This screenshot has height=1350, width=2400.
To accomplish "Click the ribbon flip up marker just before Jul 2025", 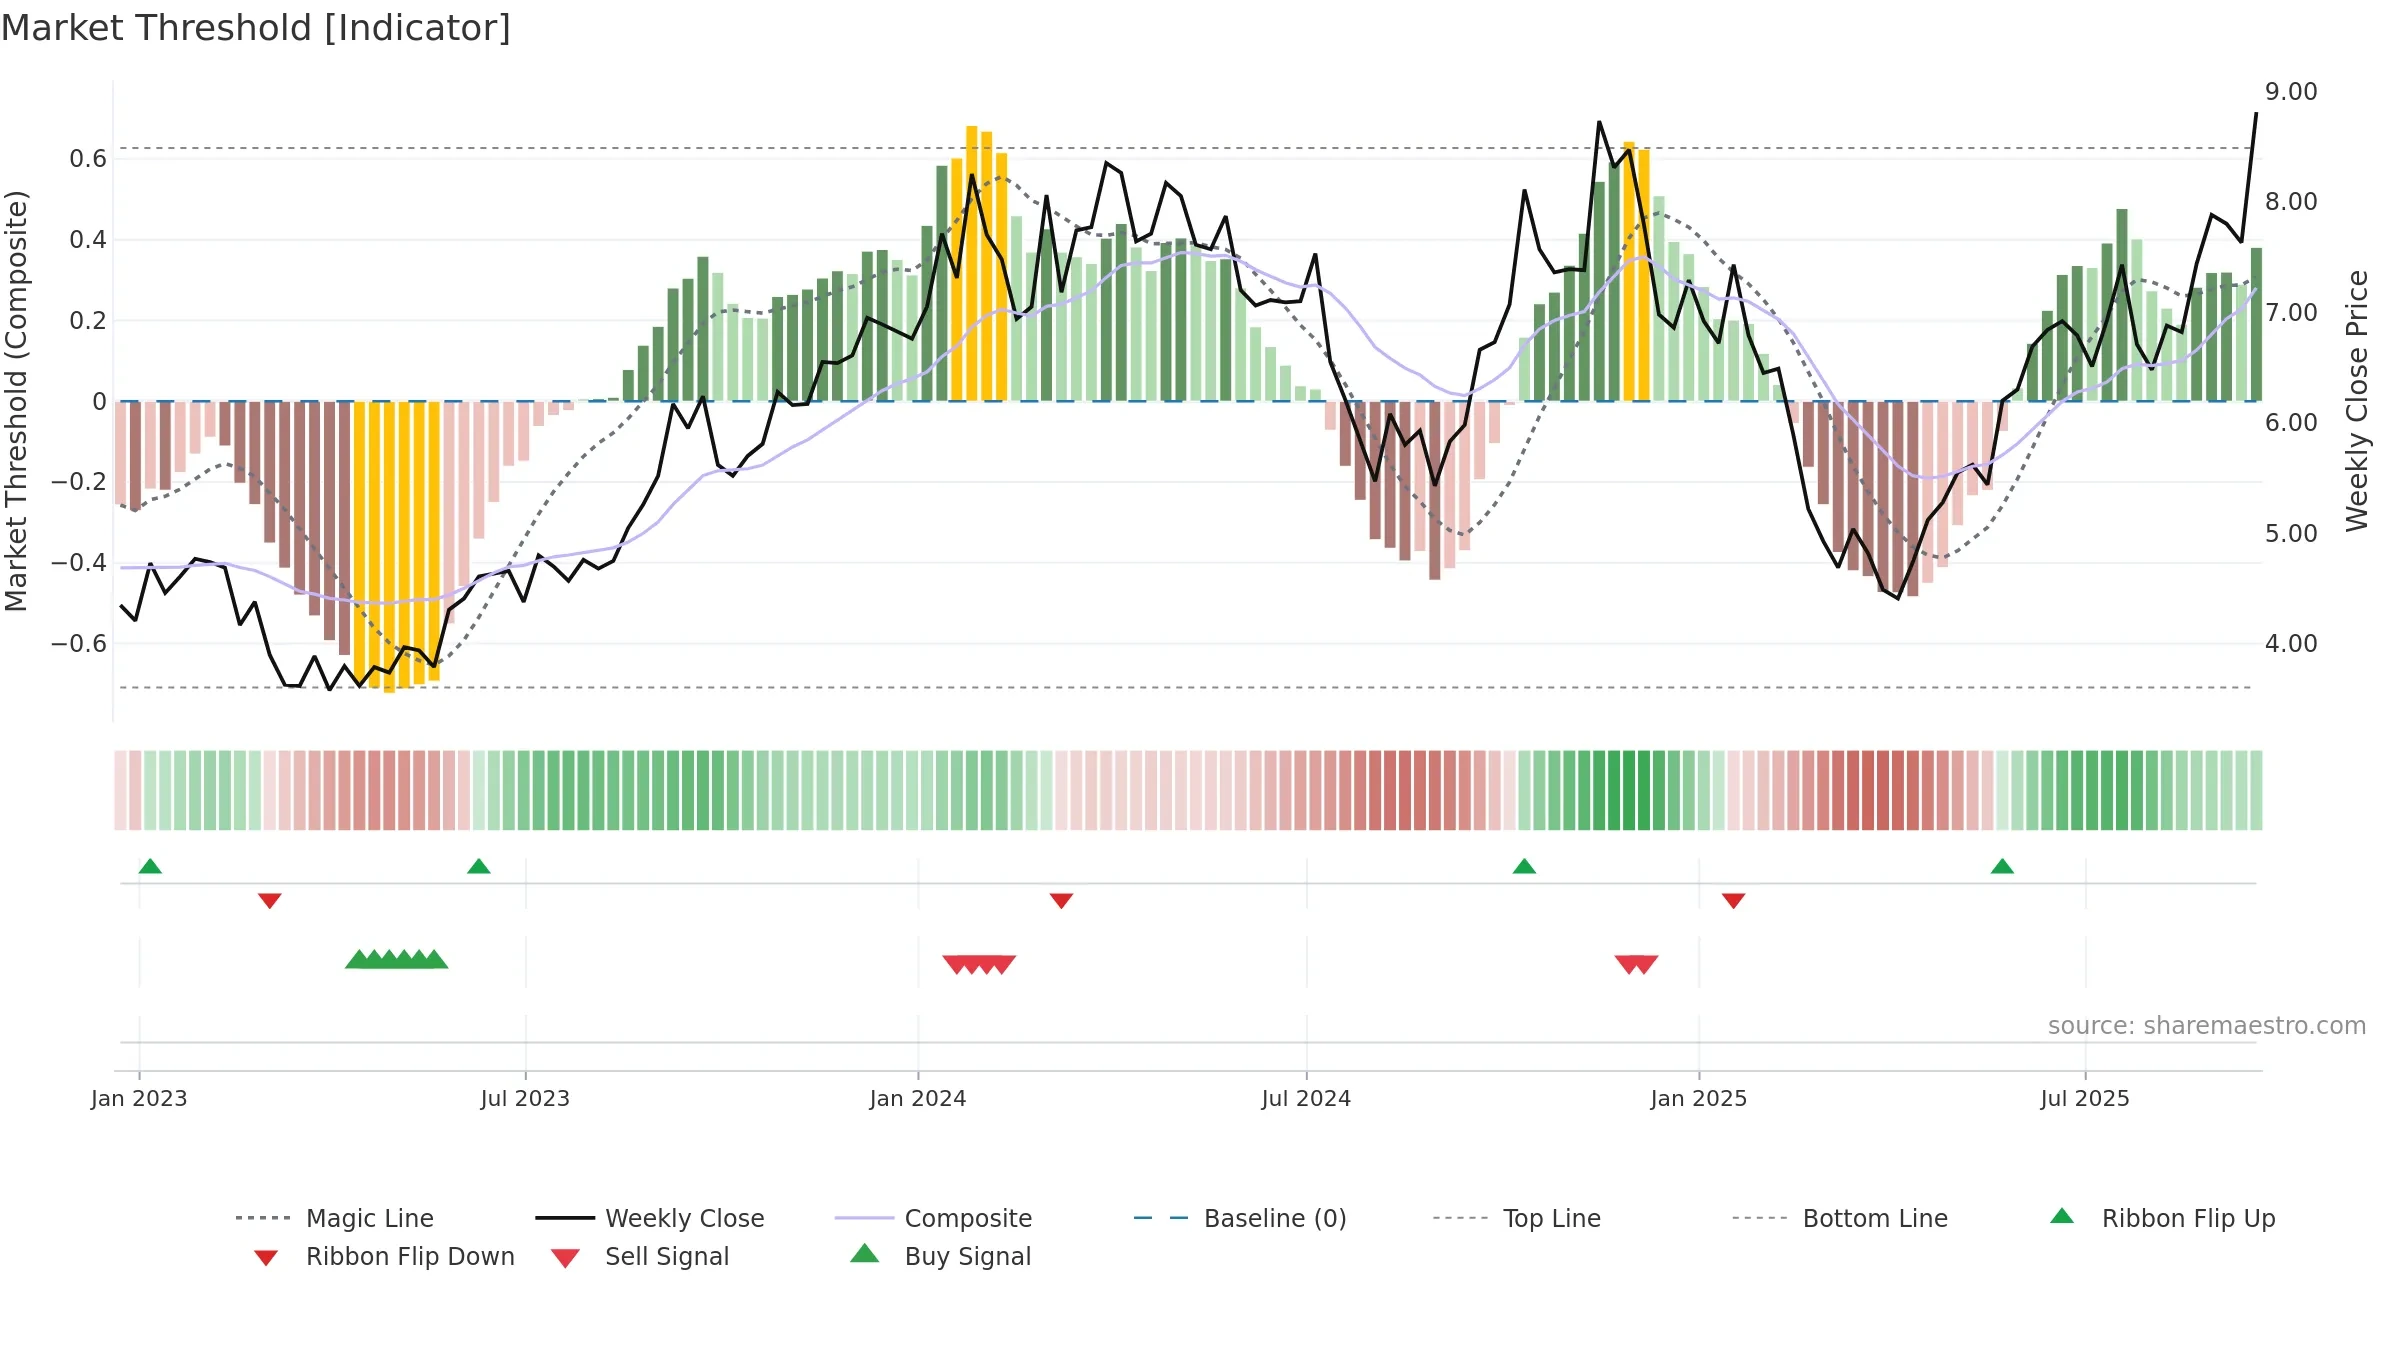I will pyautogui.click(x=2002, y=866).
